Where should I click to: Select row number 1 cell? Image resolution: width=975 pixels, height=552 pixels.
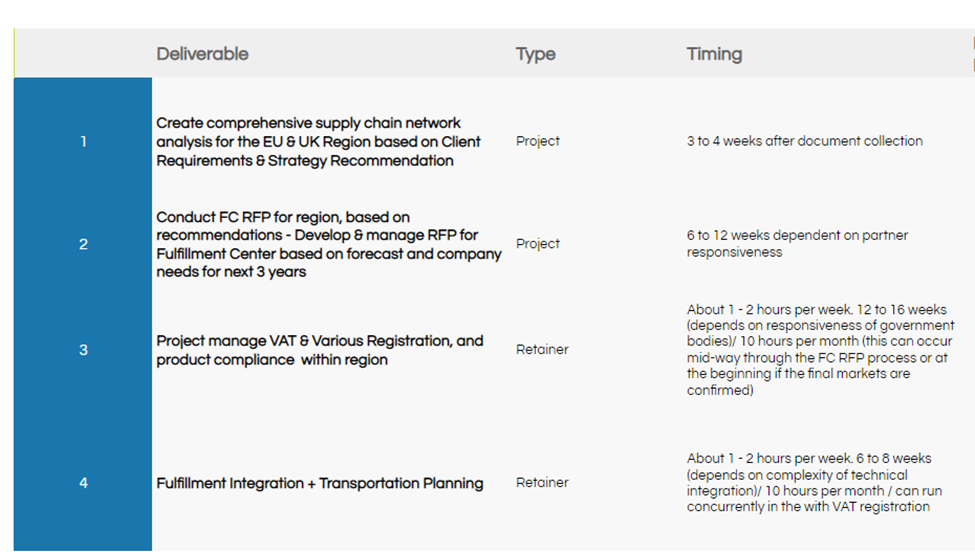point(83,142)
